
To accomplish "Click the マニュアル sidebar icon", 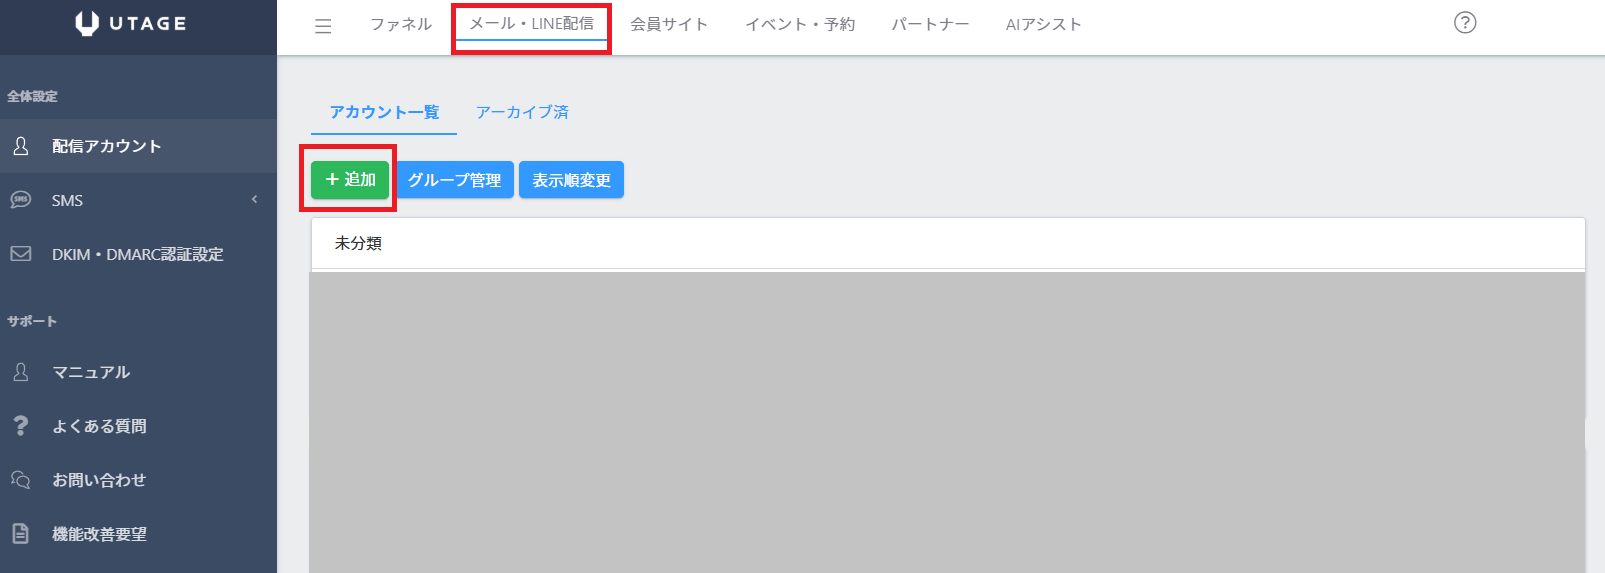I will (x=21, y=372).
